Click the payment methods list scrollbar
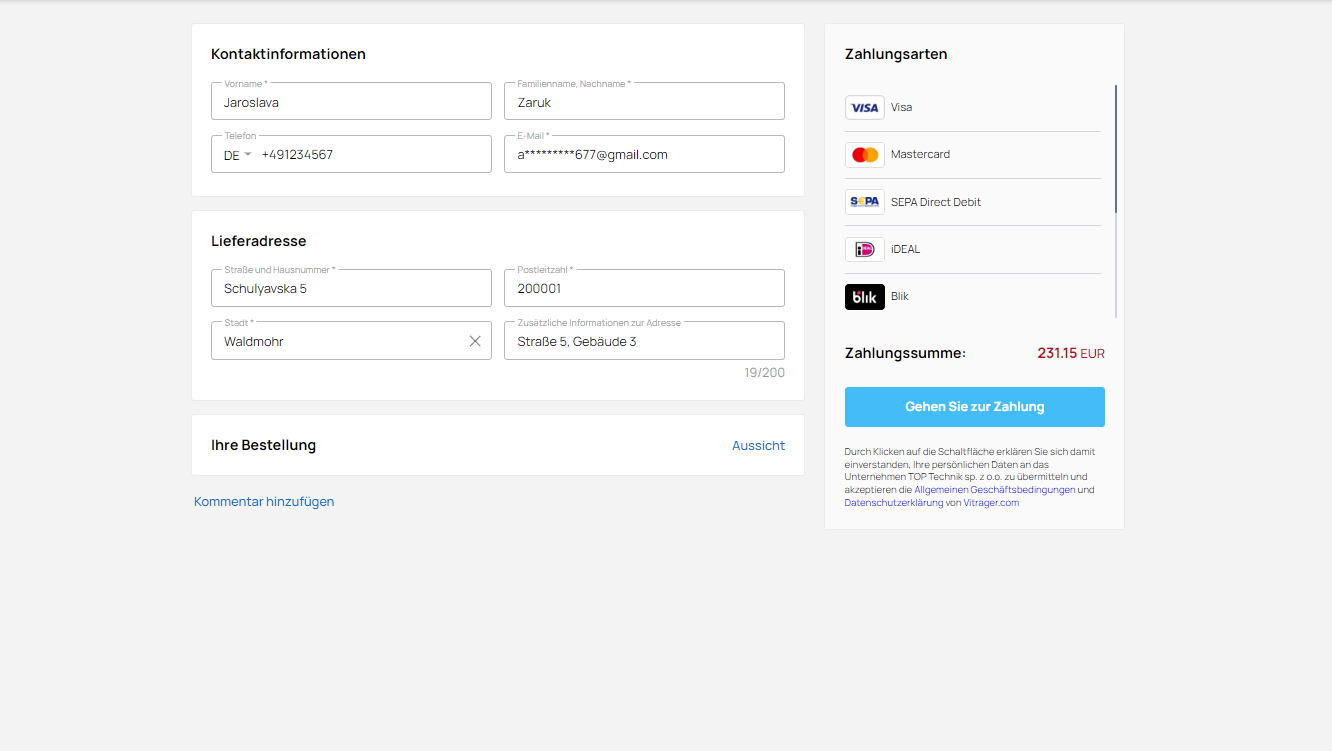This screenshot has width=1332, height=751. [1116, 150]
